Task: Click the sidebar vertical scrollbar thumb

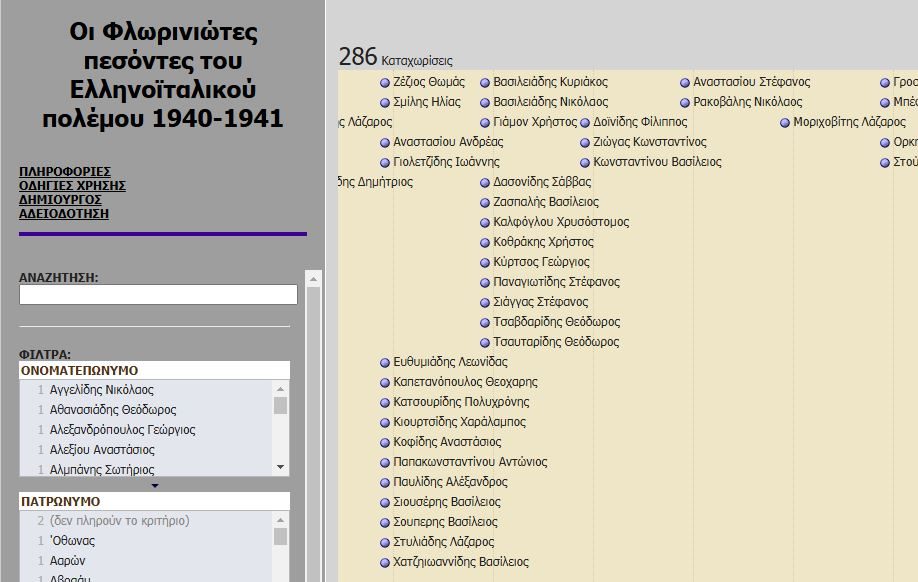Action: tap(313, 420)
